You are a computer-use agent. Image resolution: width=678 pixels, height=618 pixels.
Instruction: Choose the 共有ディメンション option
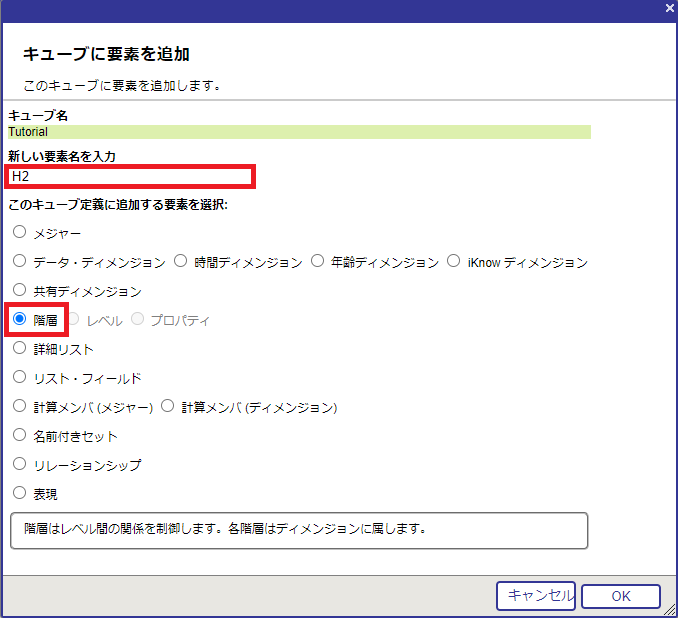20,291
